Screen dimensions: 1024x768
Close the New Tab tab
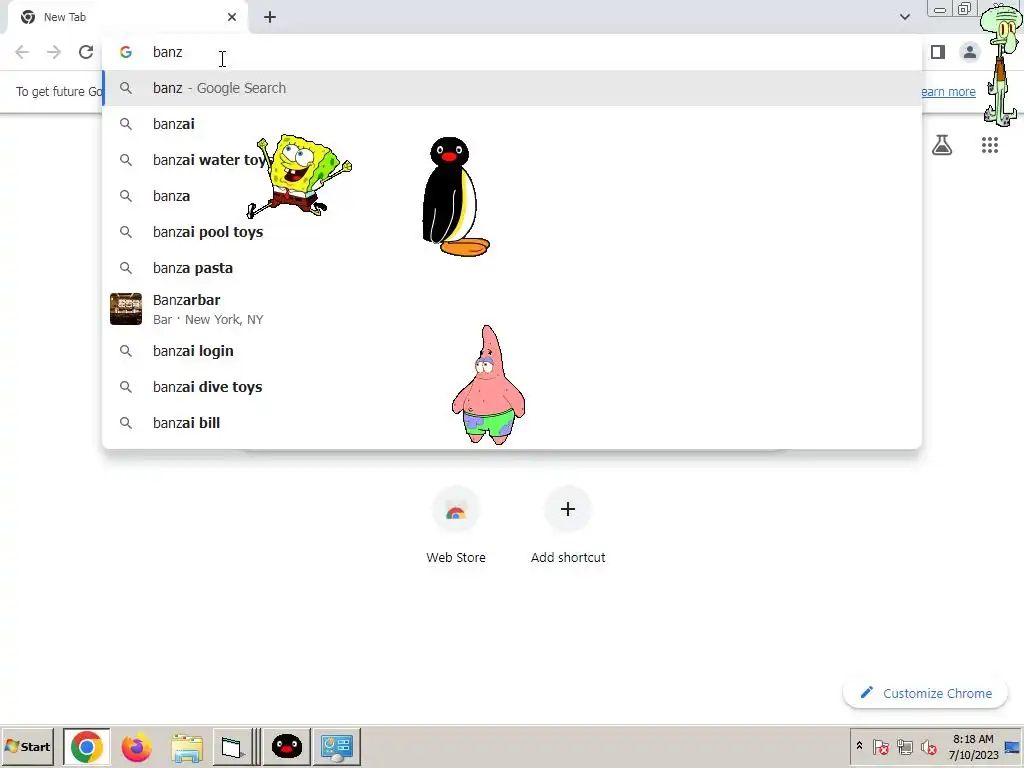pyautogui.click(x=232, y=17)
